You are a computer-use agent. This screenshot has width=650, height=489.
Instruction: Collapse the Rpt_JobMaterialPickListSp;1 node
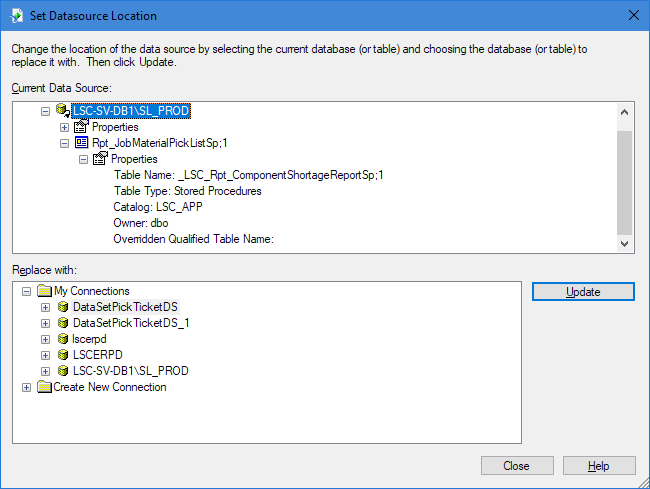coord(65,143)
